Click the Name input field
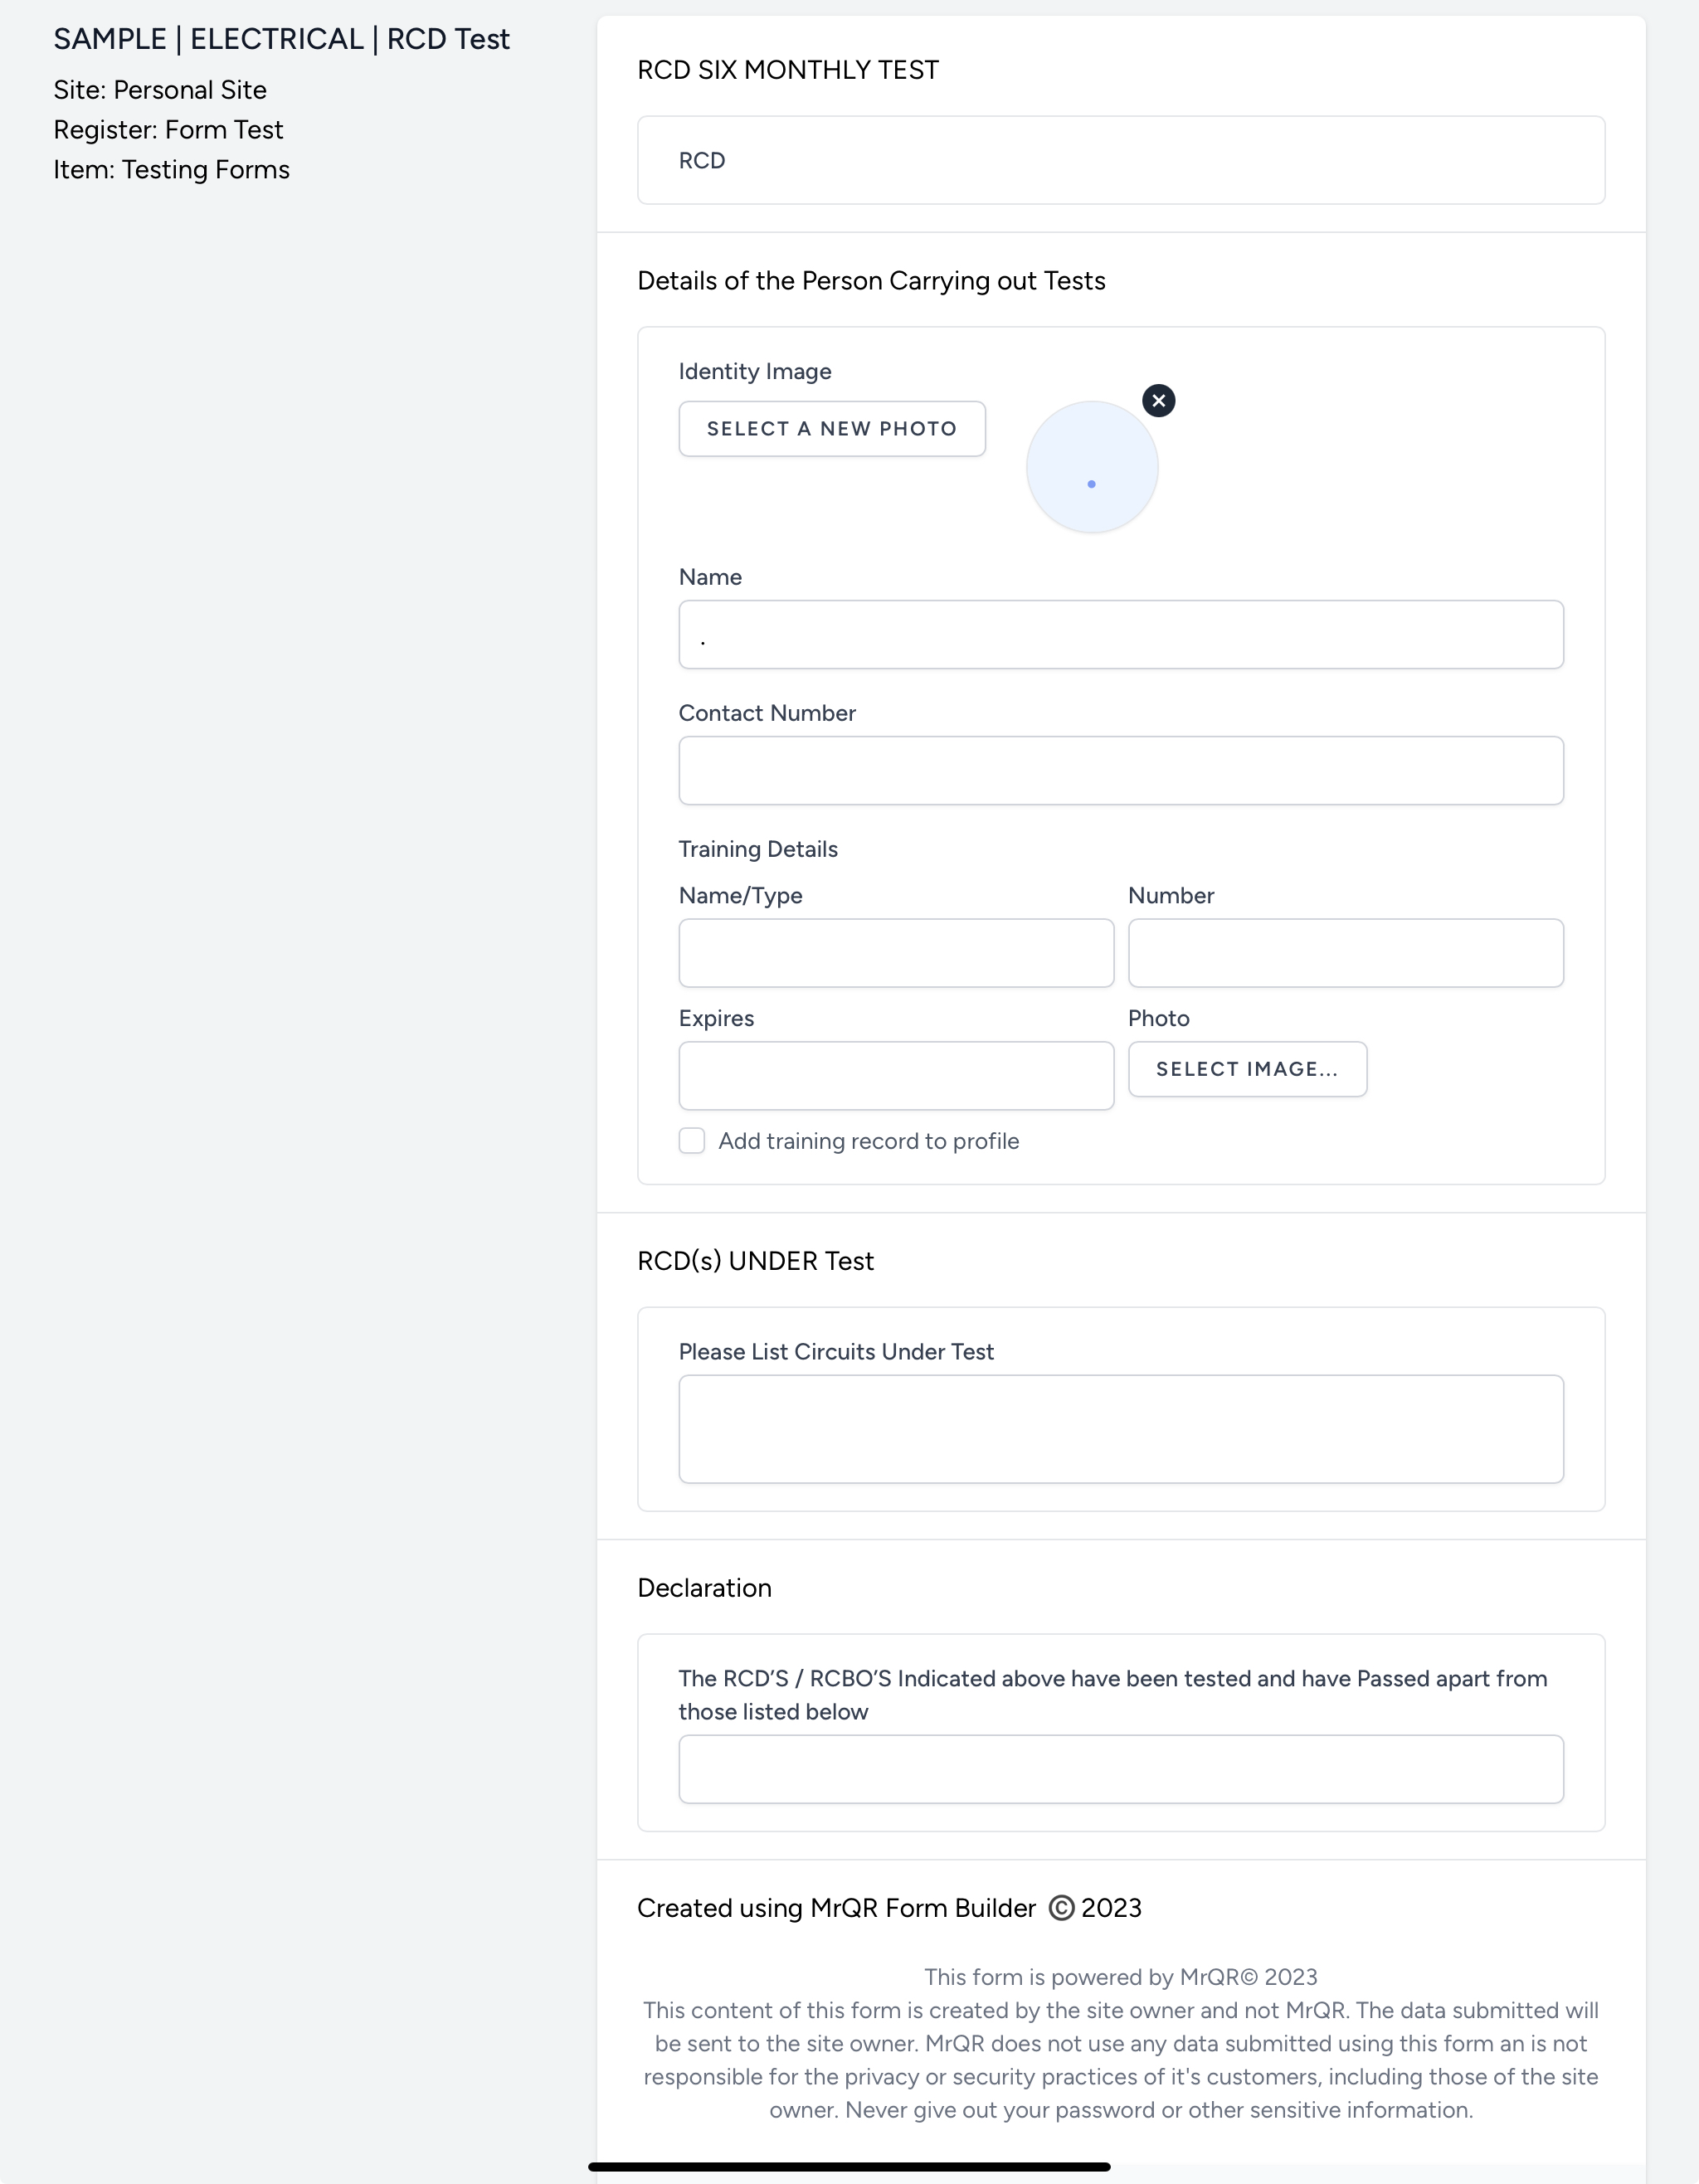 coord(1119,635)
